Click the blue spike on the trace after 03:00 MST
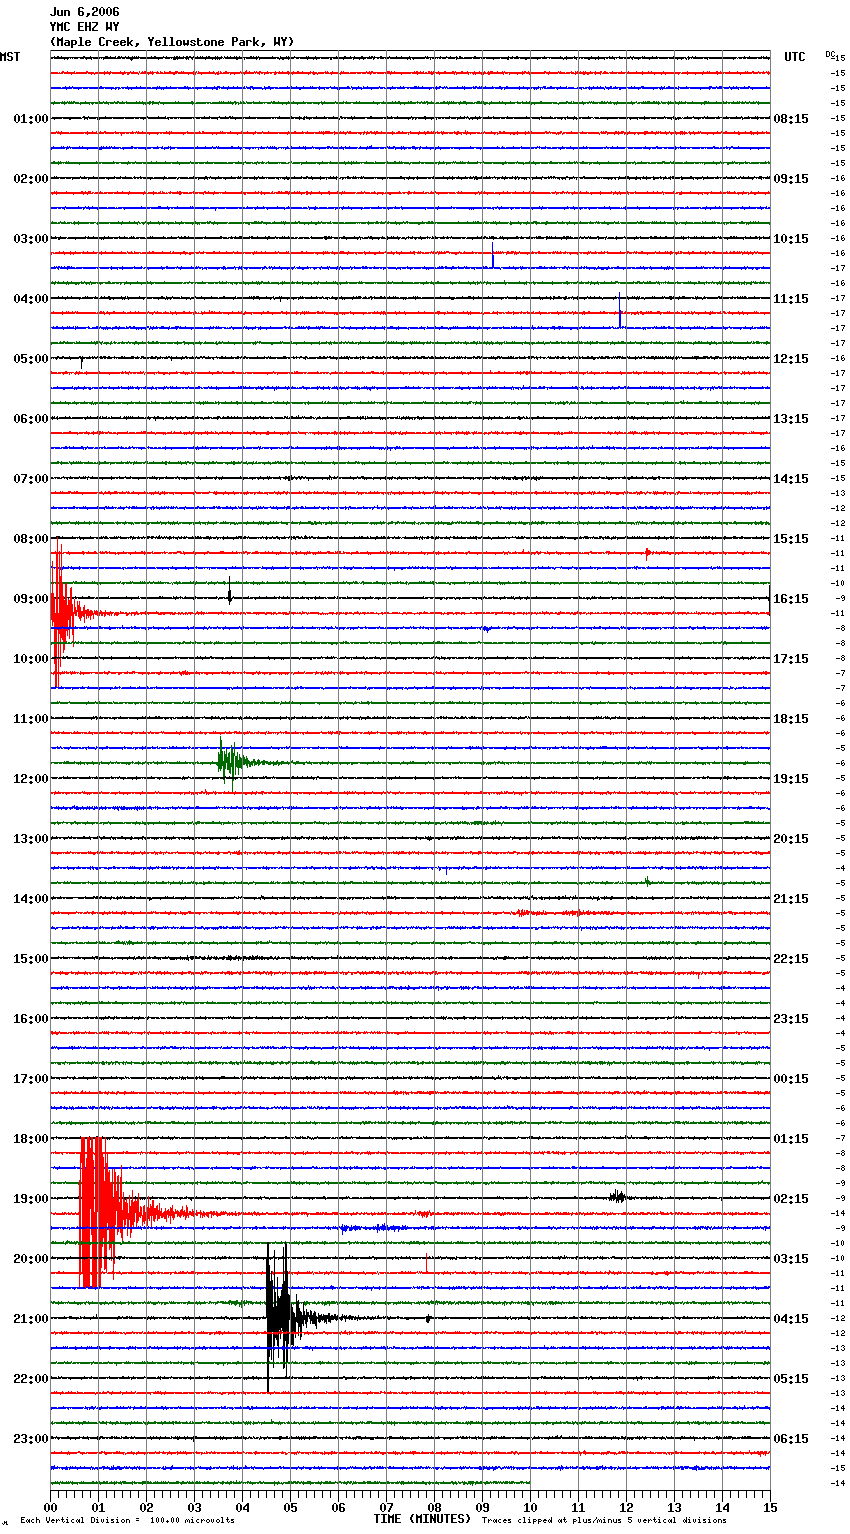 492,256
